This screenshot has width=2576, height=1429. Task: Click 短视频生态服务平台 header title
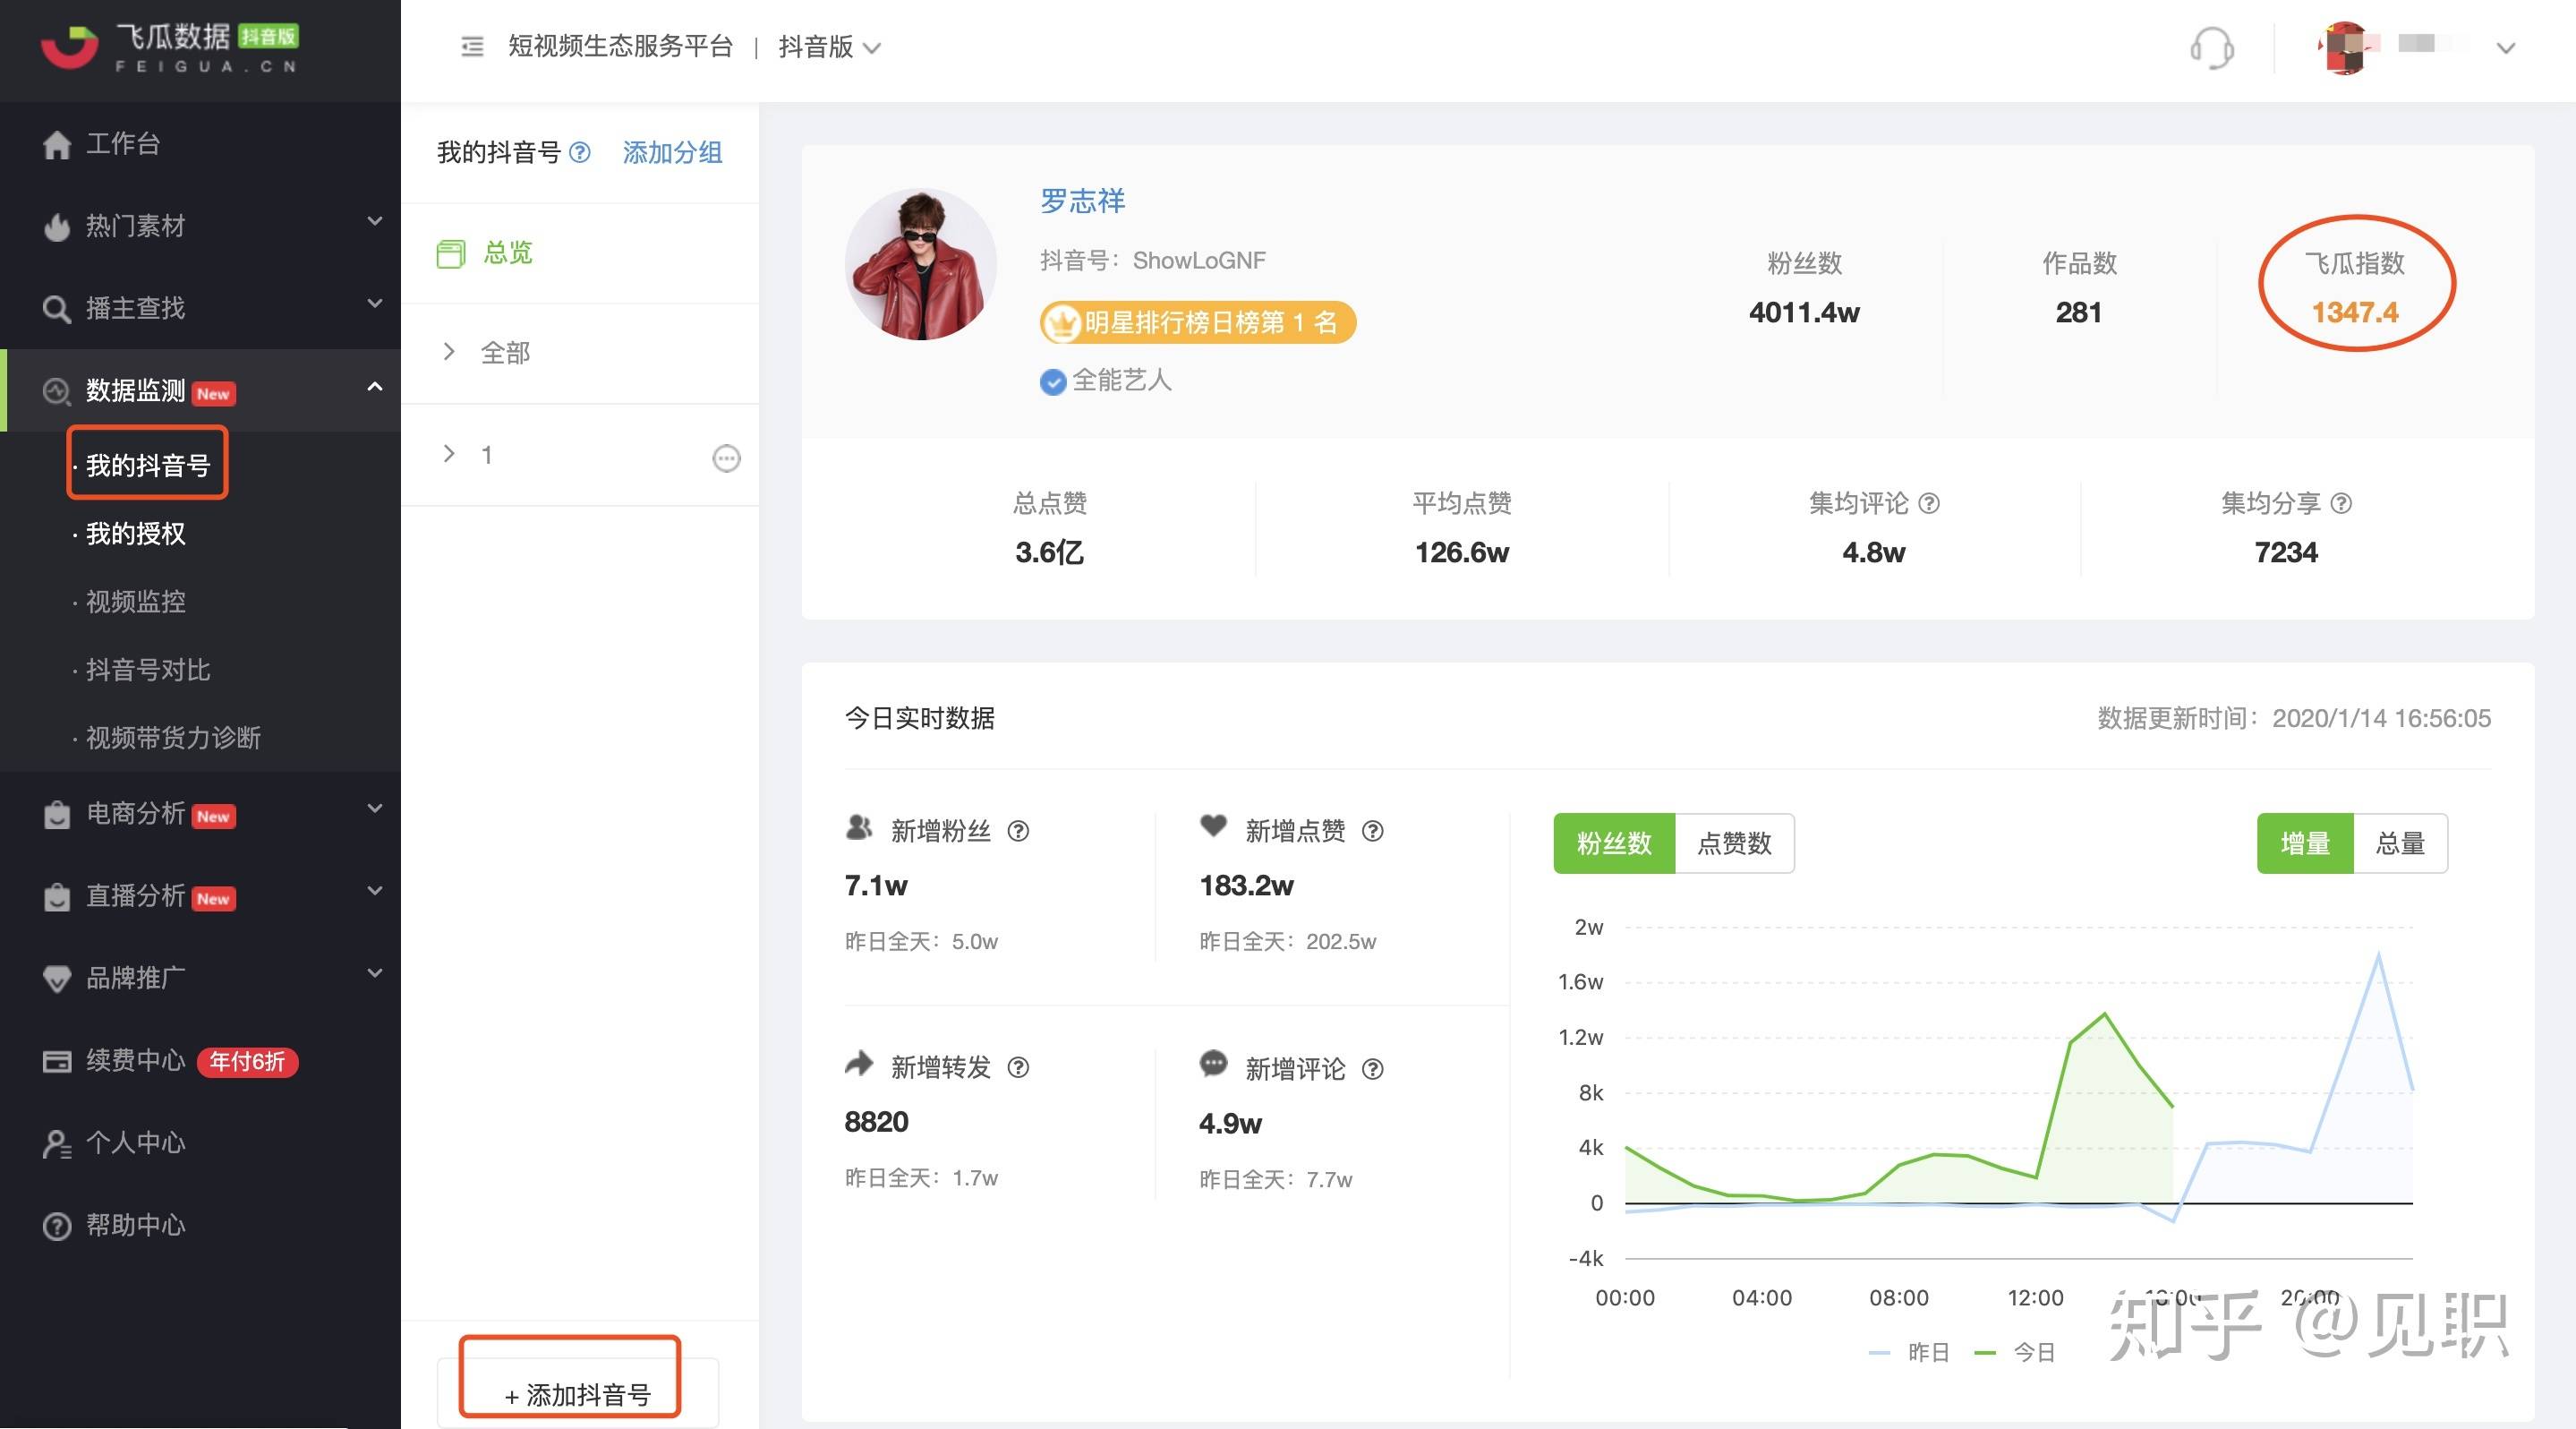click(620, 47)
